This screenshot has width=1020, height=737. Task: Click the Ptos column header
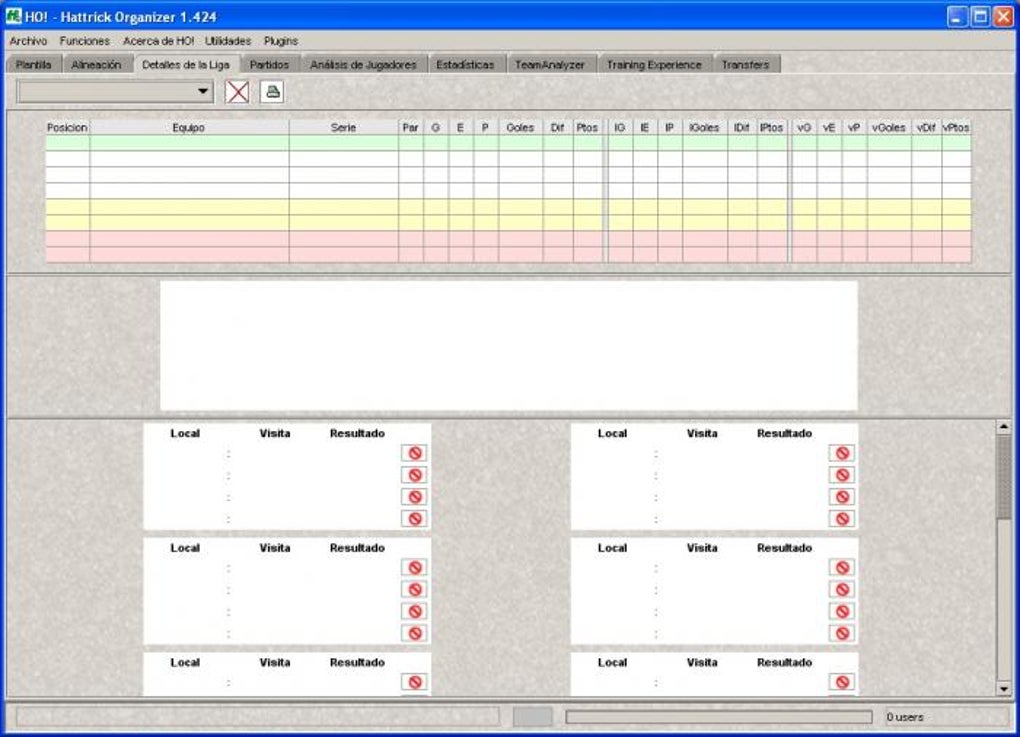(x=587, y=127)
